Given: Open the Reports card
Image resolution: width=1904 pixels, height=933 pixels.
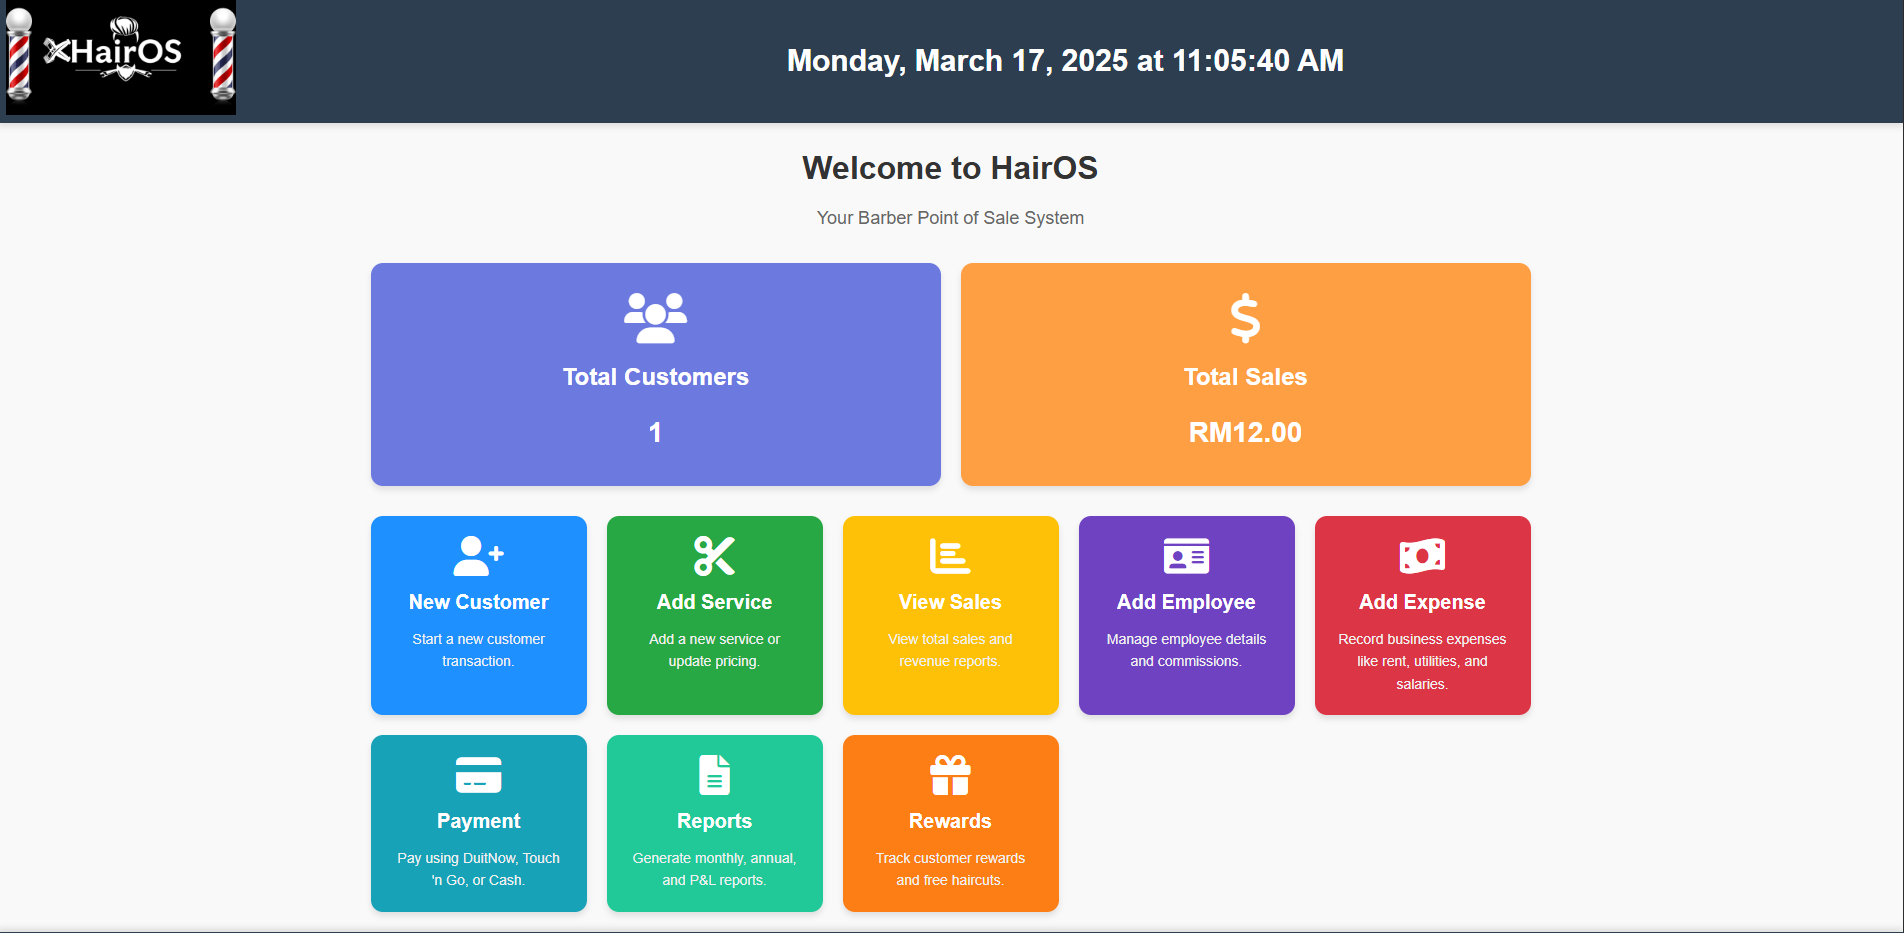Looking at the screenshot, I should (714, 823).
